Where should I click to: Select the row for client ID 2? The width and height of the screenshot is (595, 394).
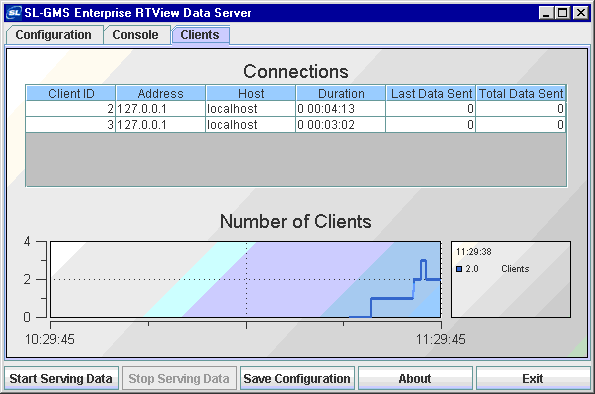click(x=296, y=109)
